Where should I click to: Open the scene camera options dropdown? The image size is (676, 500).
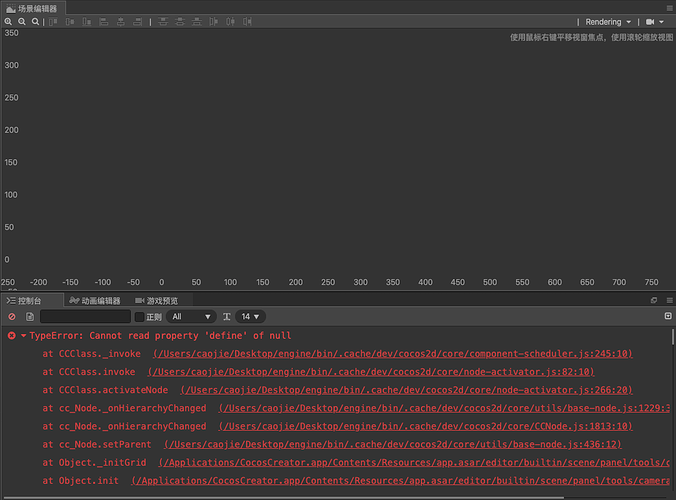click(x=654, y=22)
